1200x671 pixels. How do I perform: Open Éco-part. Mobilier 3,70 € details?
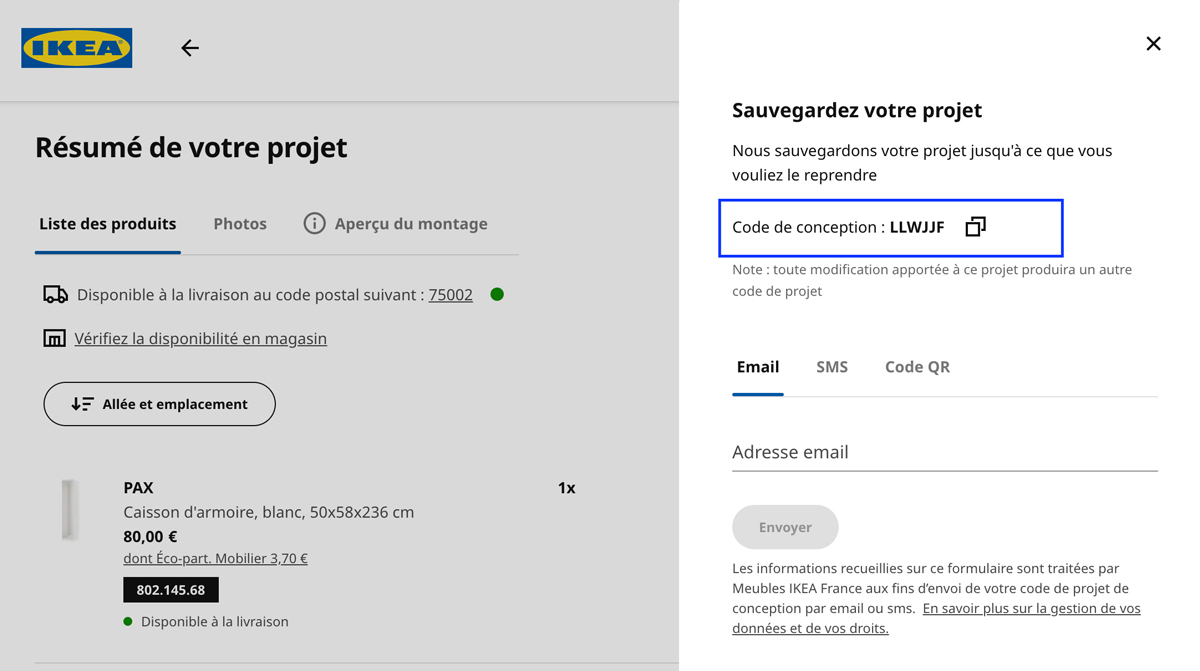(215, 559)
